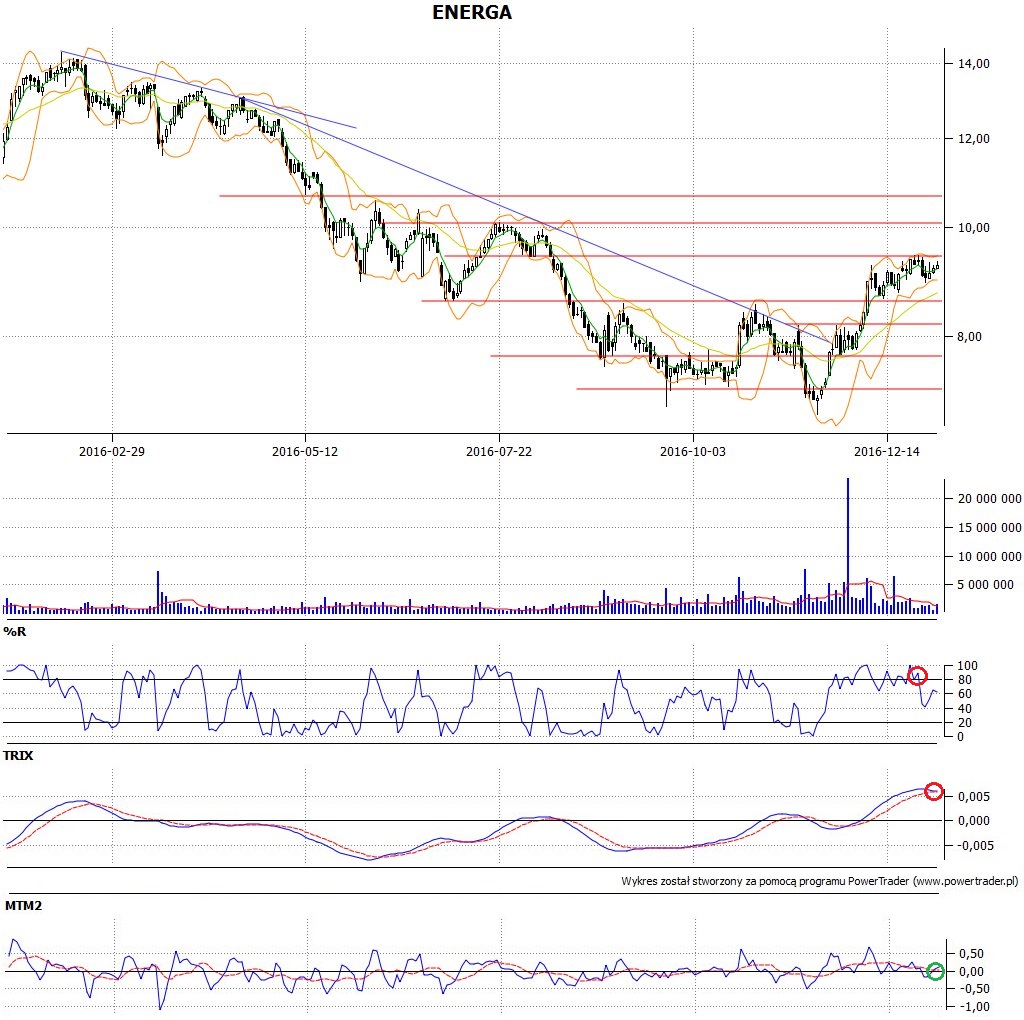Select the MTM2 indicator heading

(24, 906)
